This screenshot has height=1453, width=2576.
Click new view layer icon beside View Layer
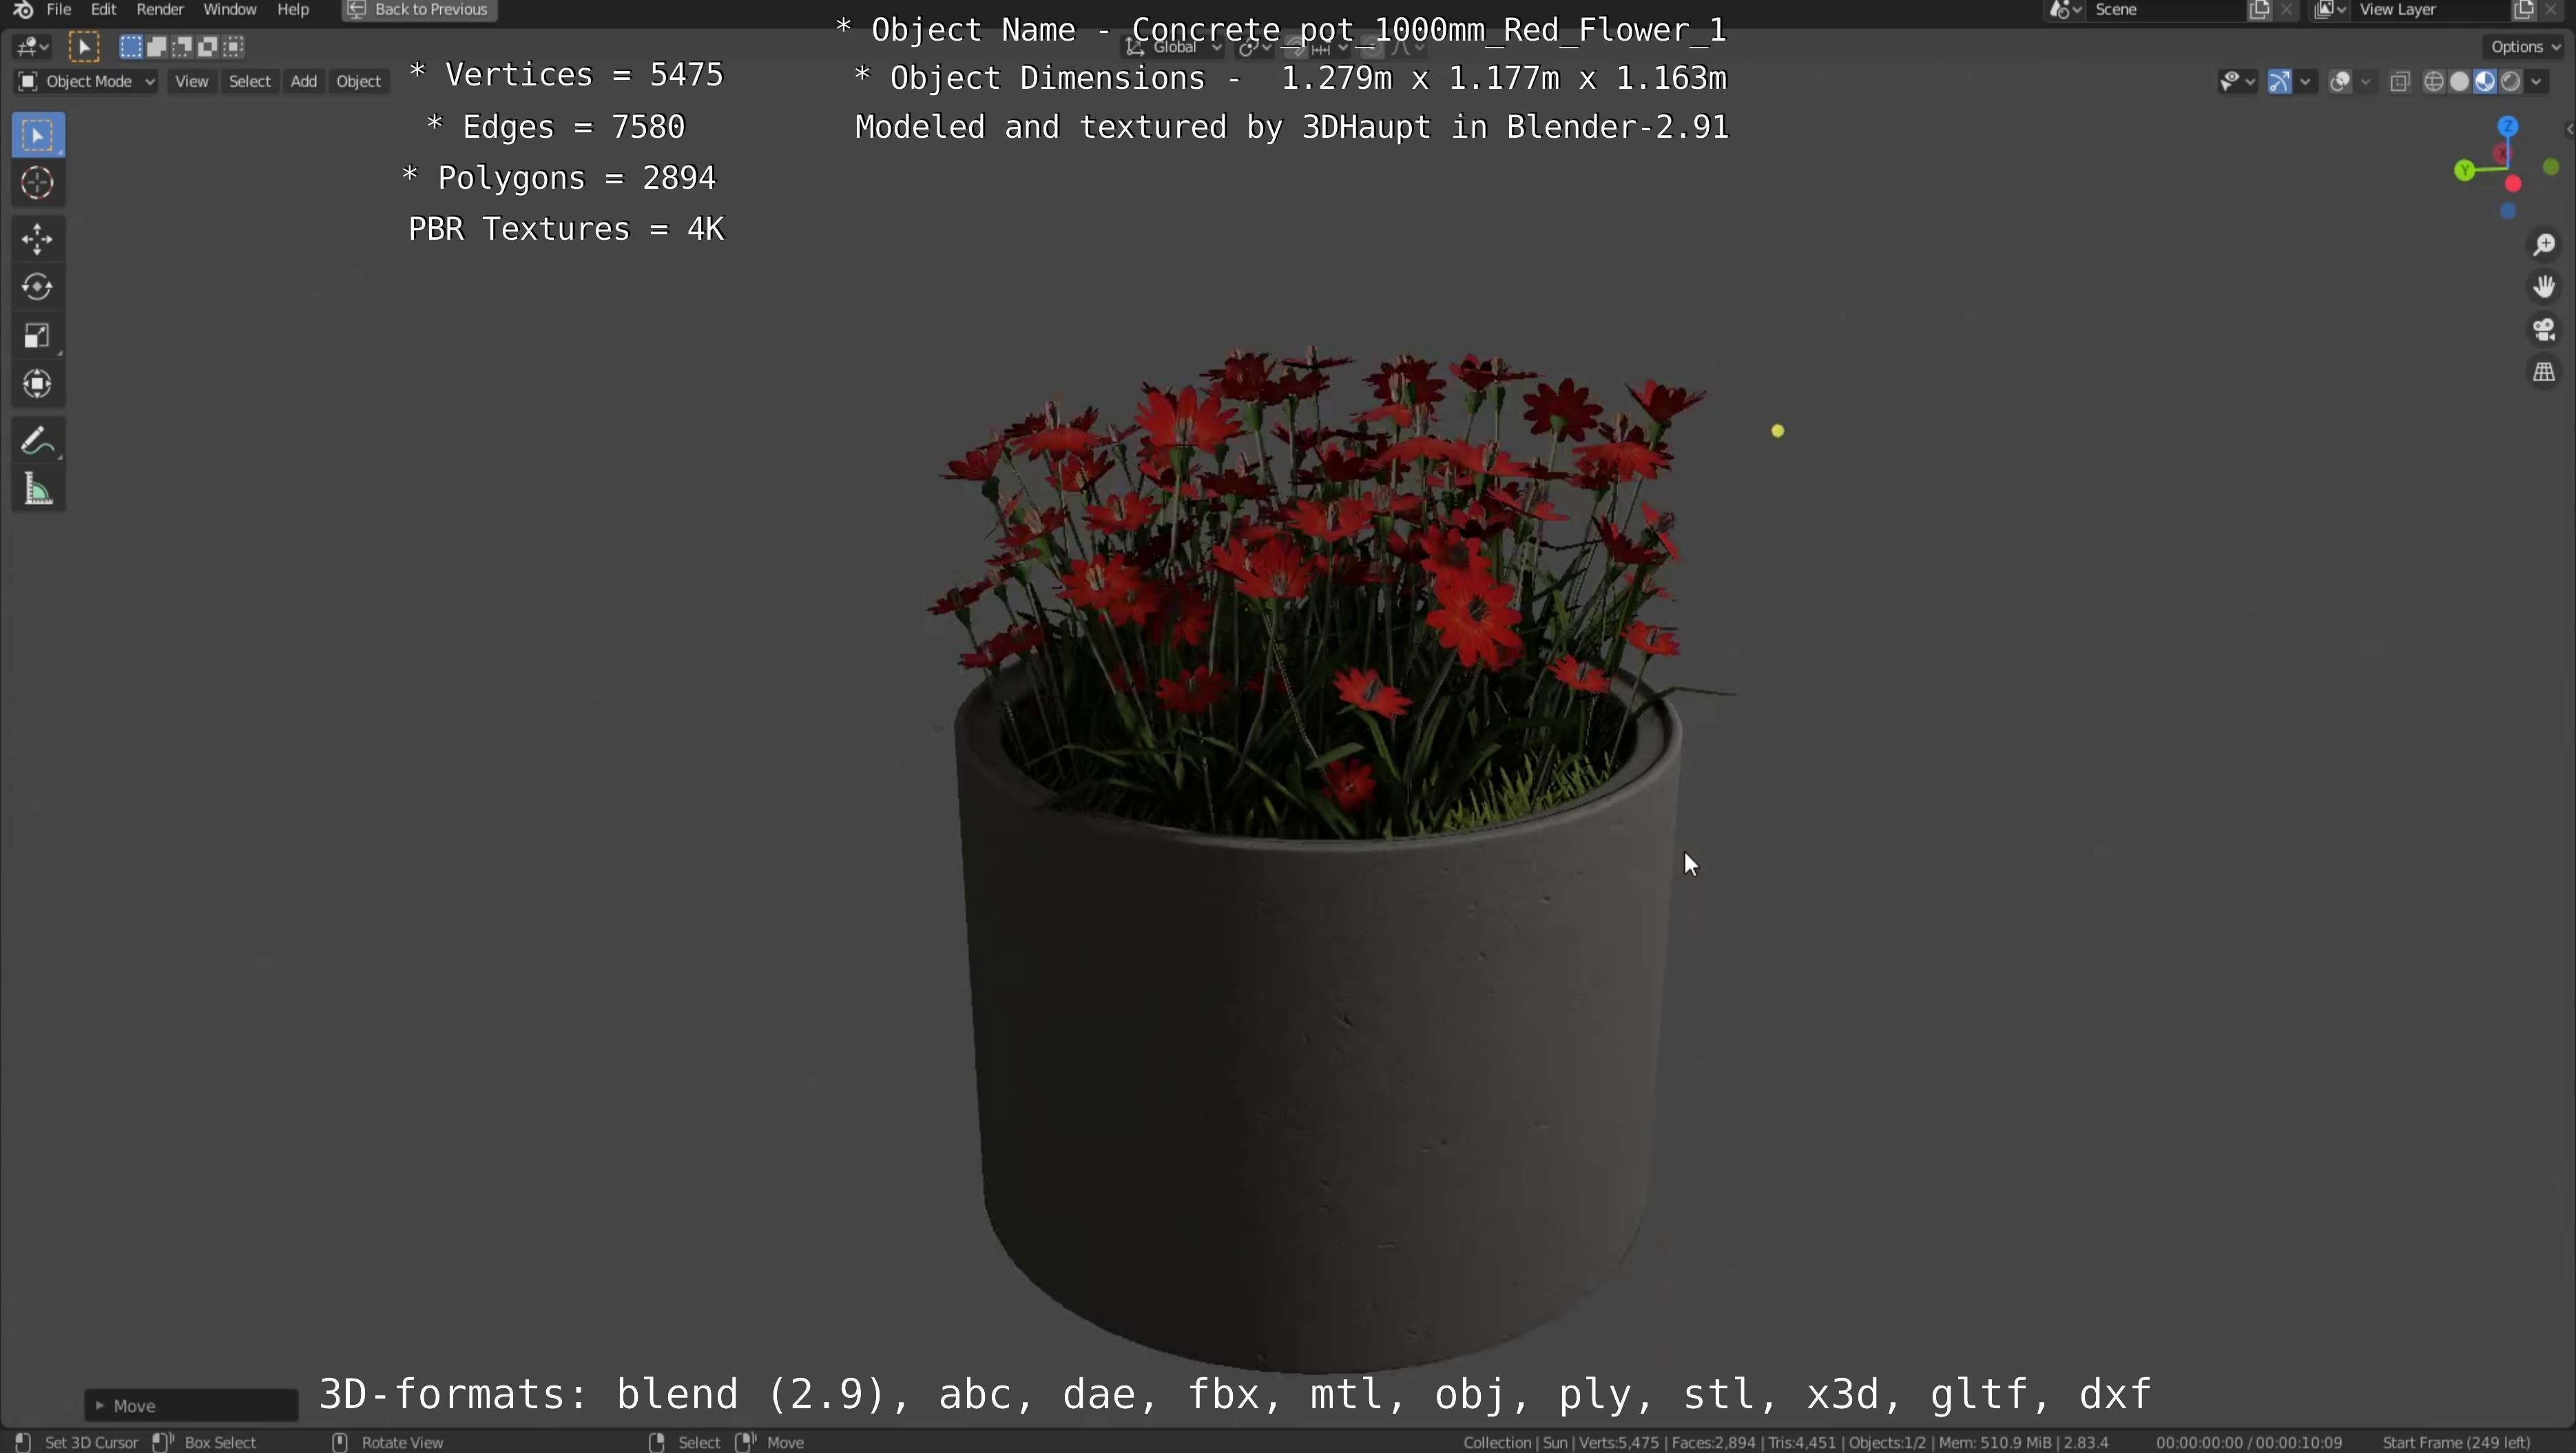pyautogui.click(x=2524, y=10)
